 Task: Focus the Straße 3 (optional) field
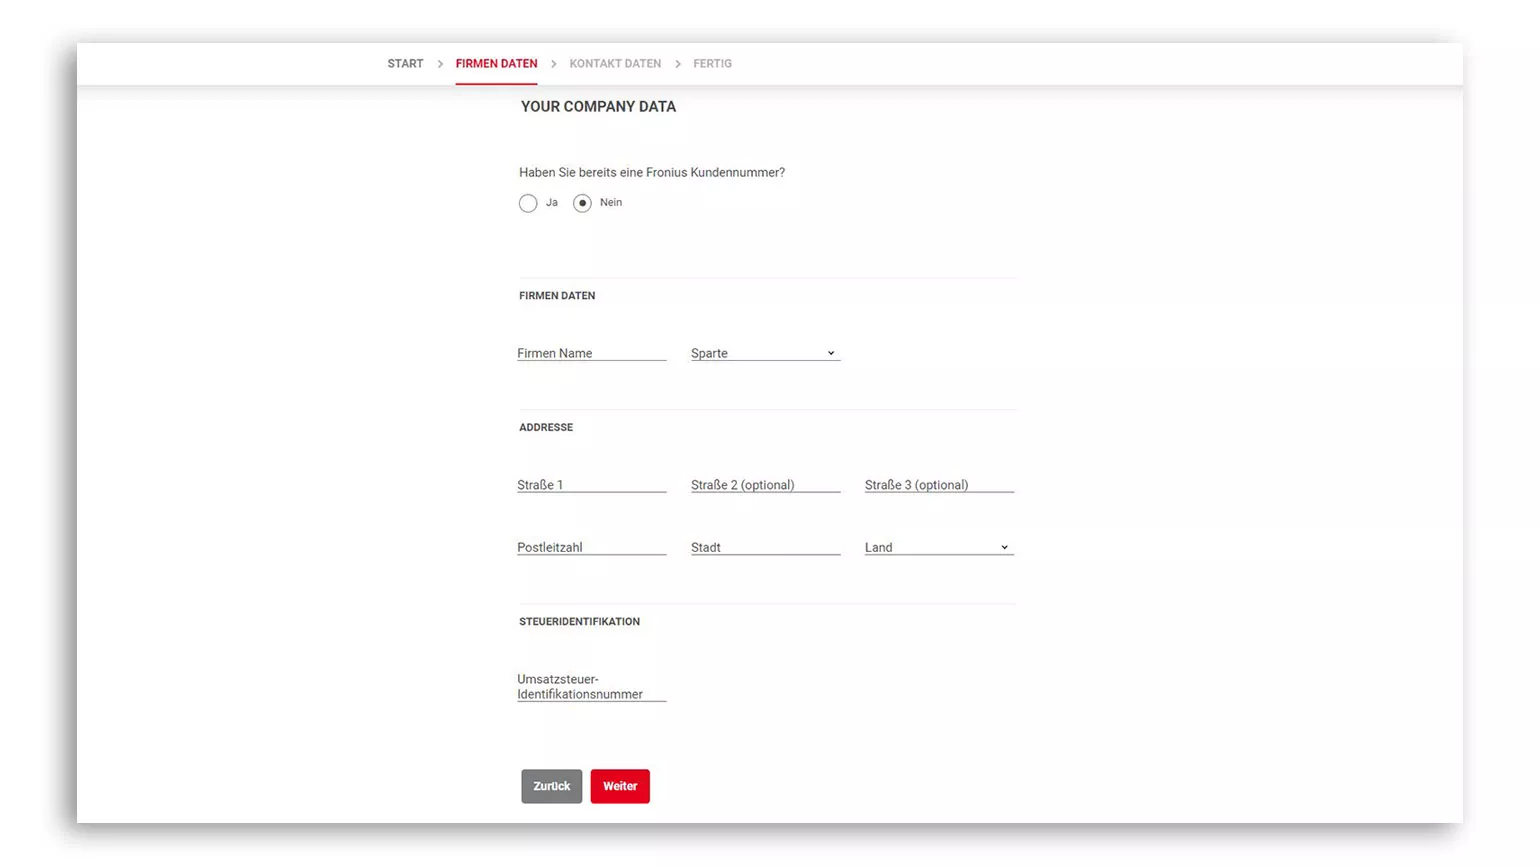pyautogui.click(x=939, y=485)
